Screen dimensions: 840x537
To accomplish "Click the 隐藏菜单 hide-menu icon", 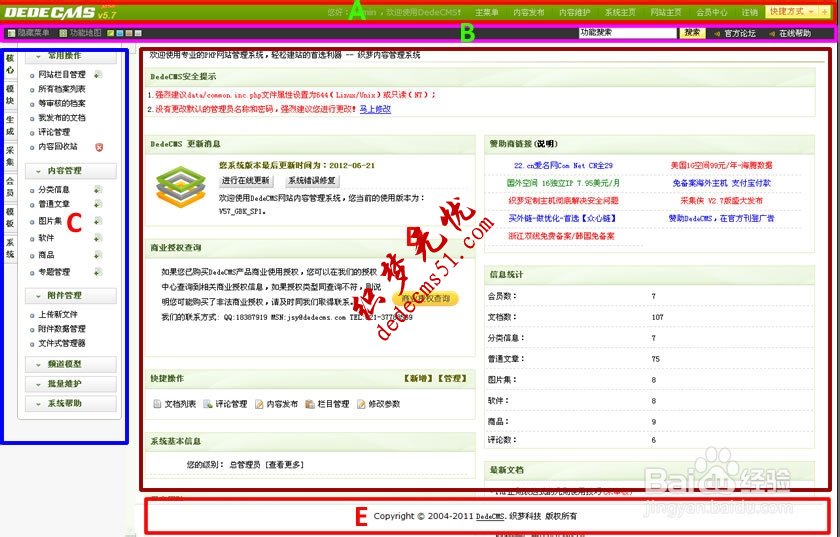I will coord(11,33).
